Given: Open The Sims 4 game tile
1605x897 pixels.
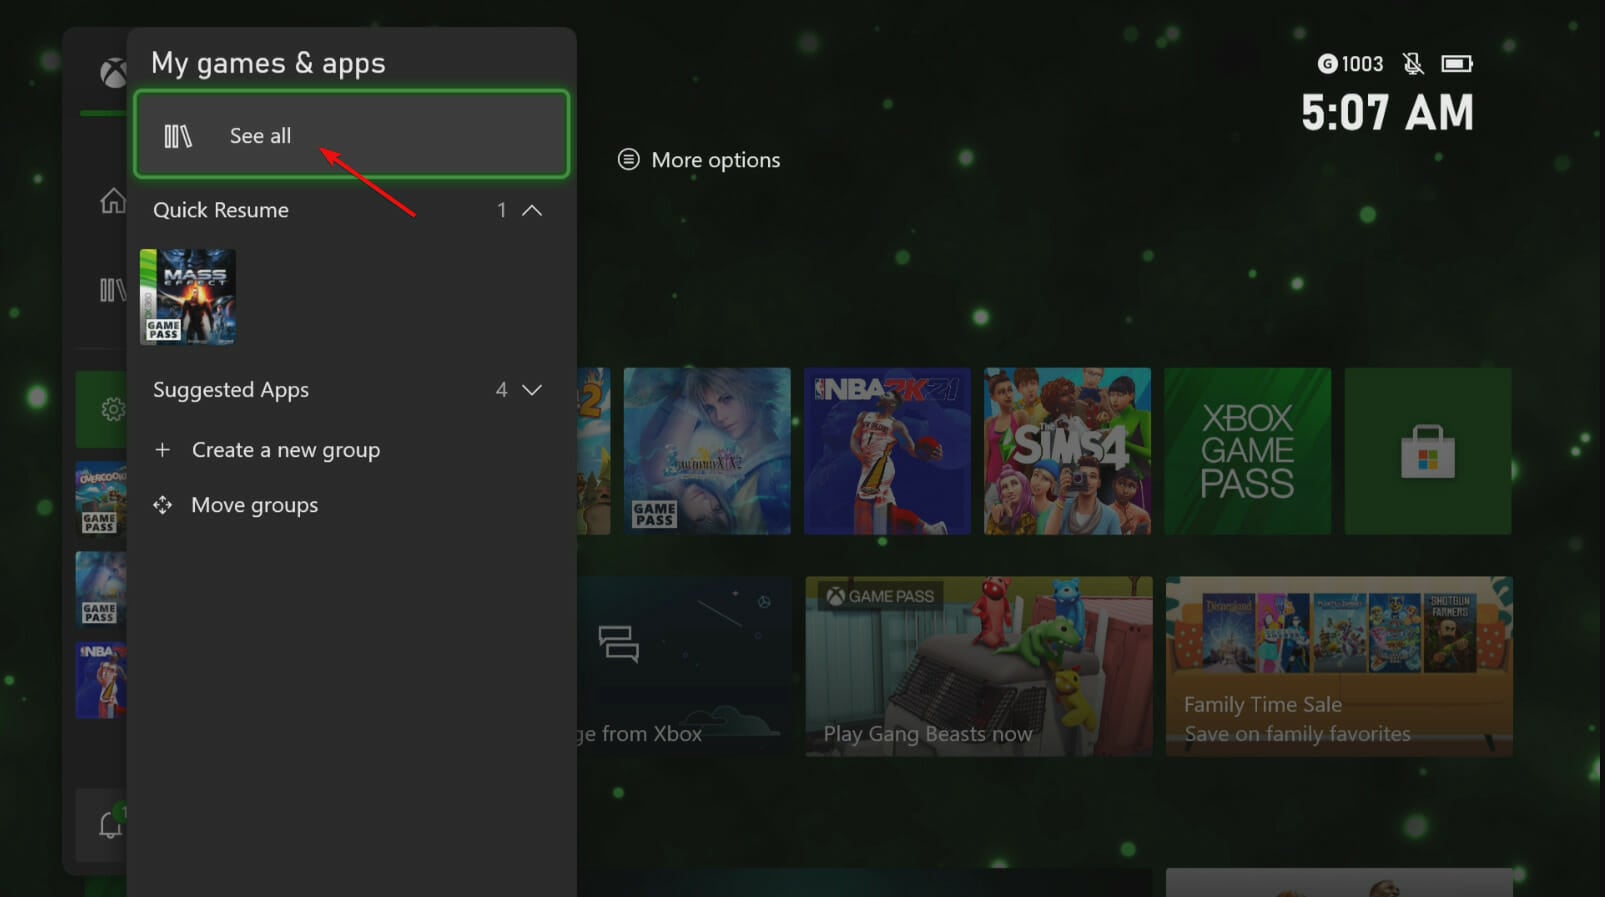Looking at the screenshot, I should [1067, 451].
